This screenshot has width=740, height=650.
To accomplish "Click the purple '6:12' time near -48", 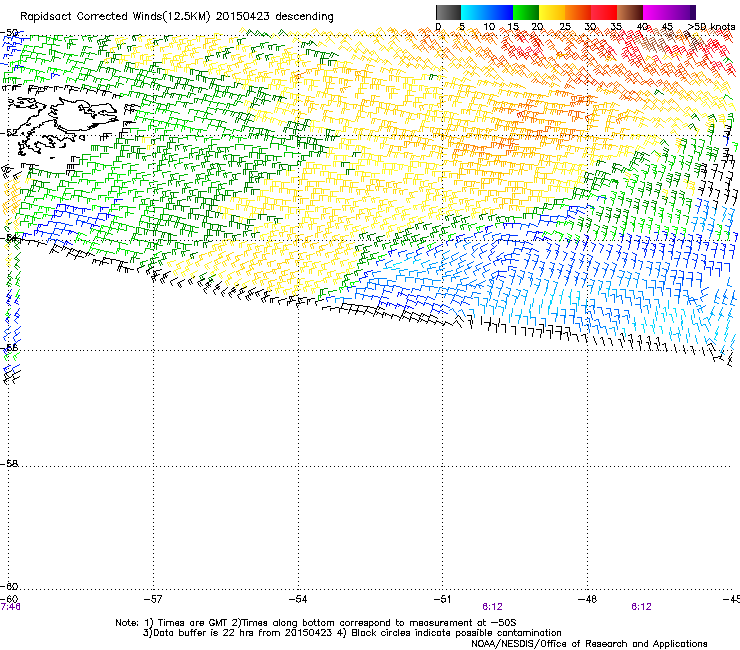I will 641,607.
